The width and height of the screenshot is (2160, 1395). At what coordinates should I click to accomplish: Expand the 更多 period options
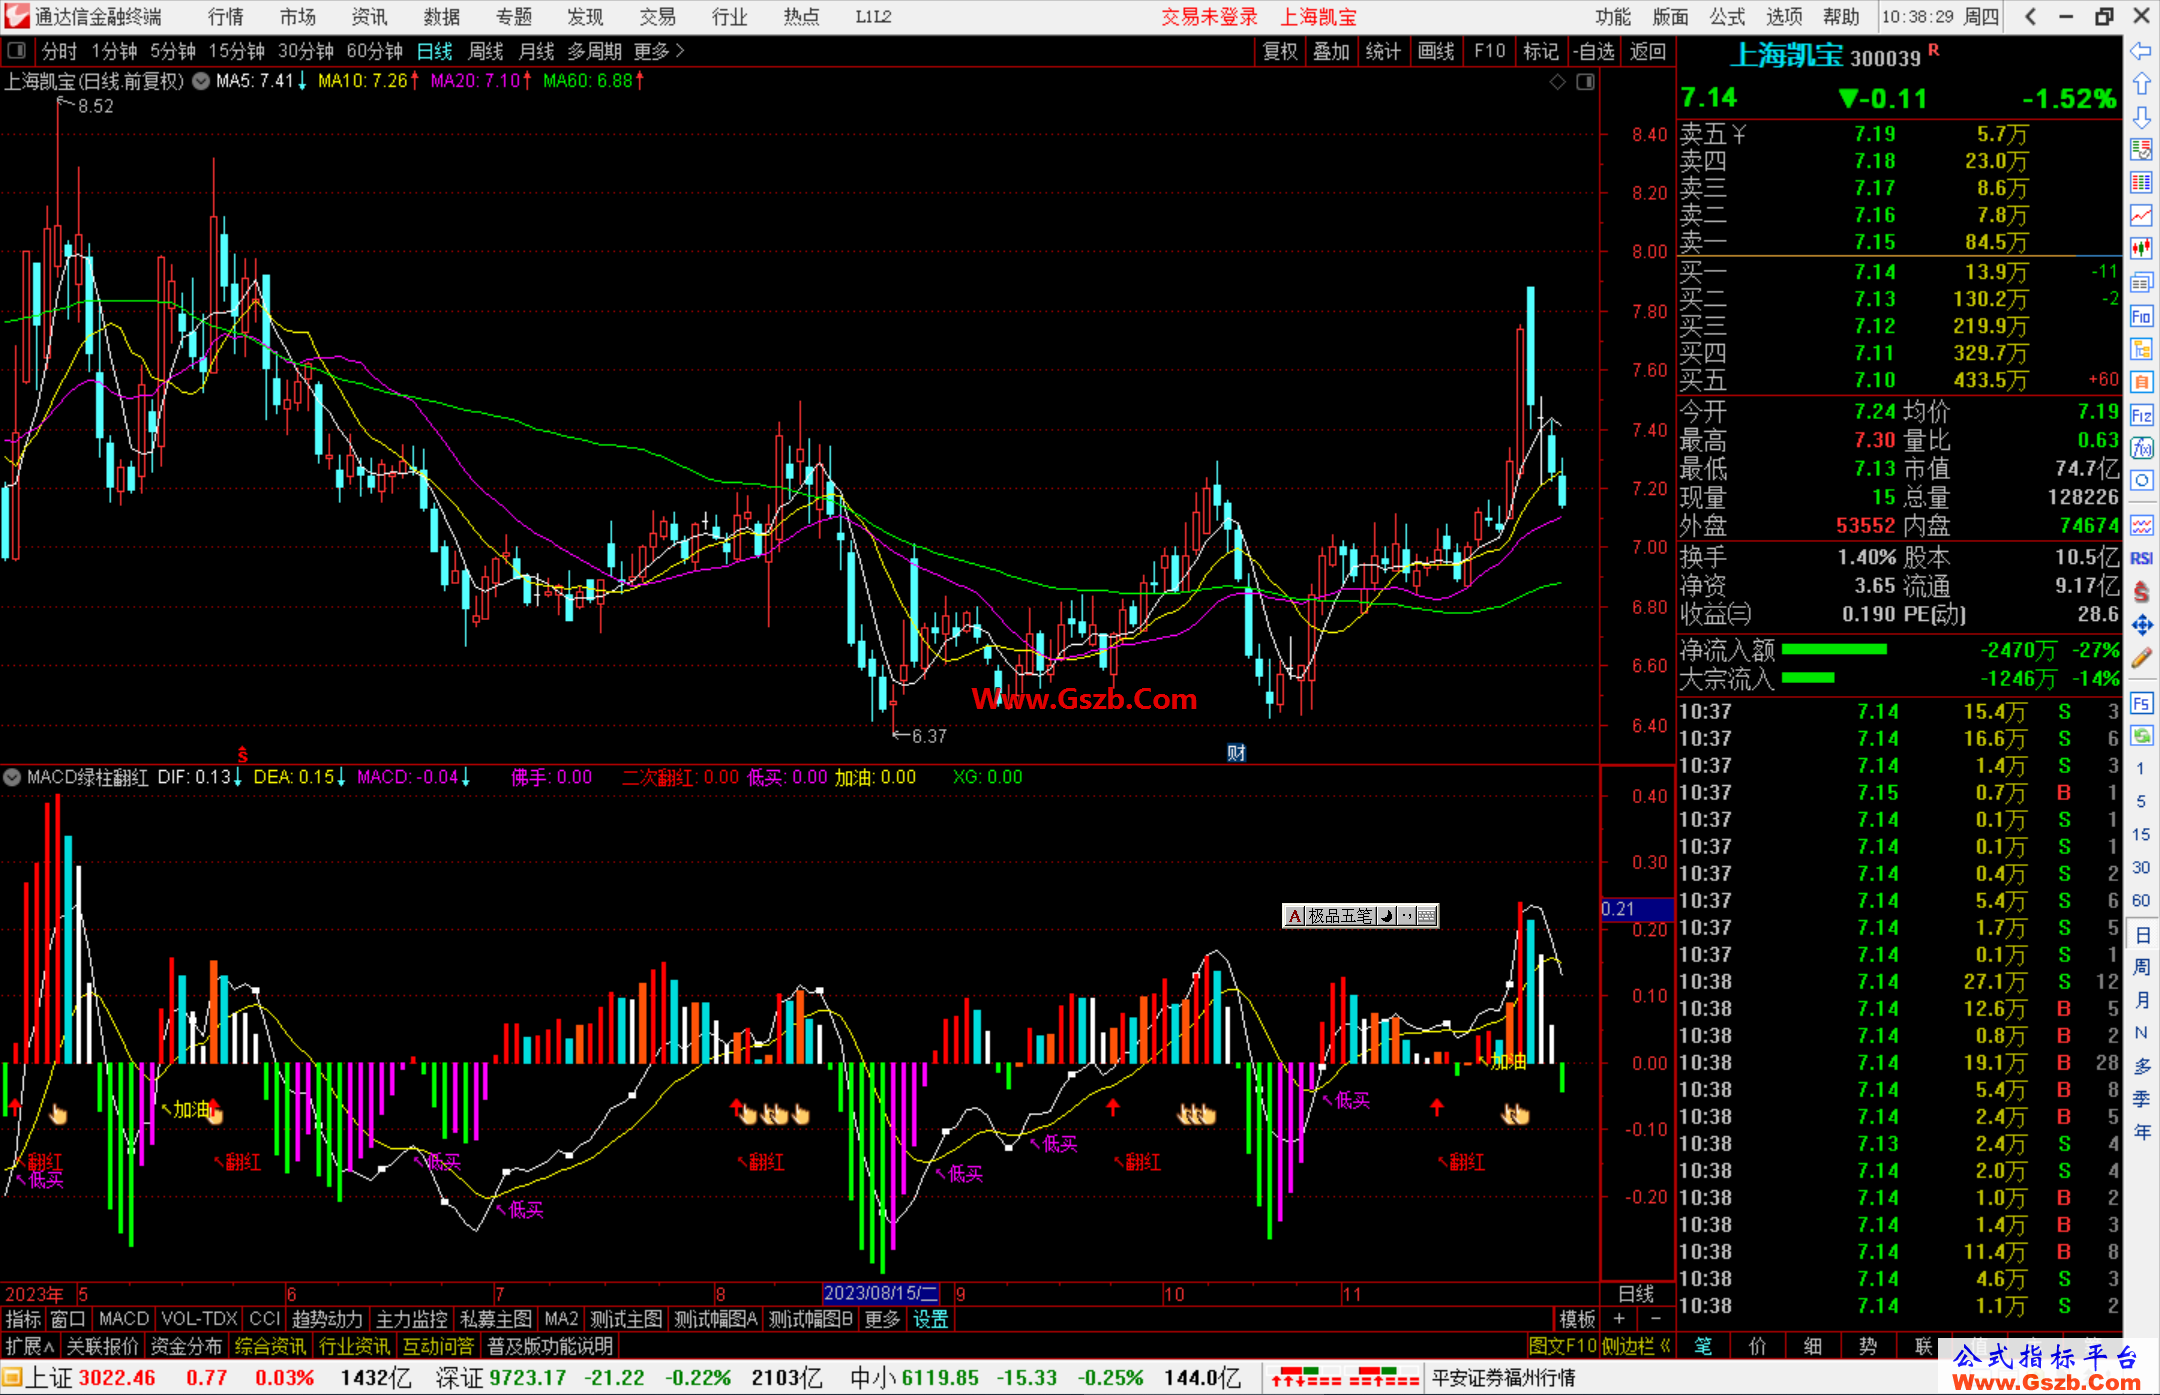[659, 51]
